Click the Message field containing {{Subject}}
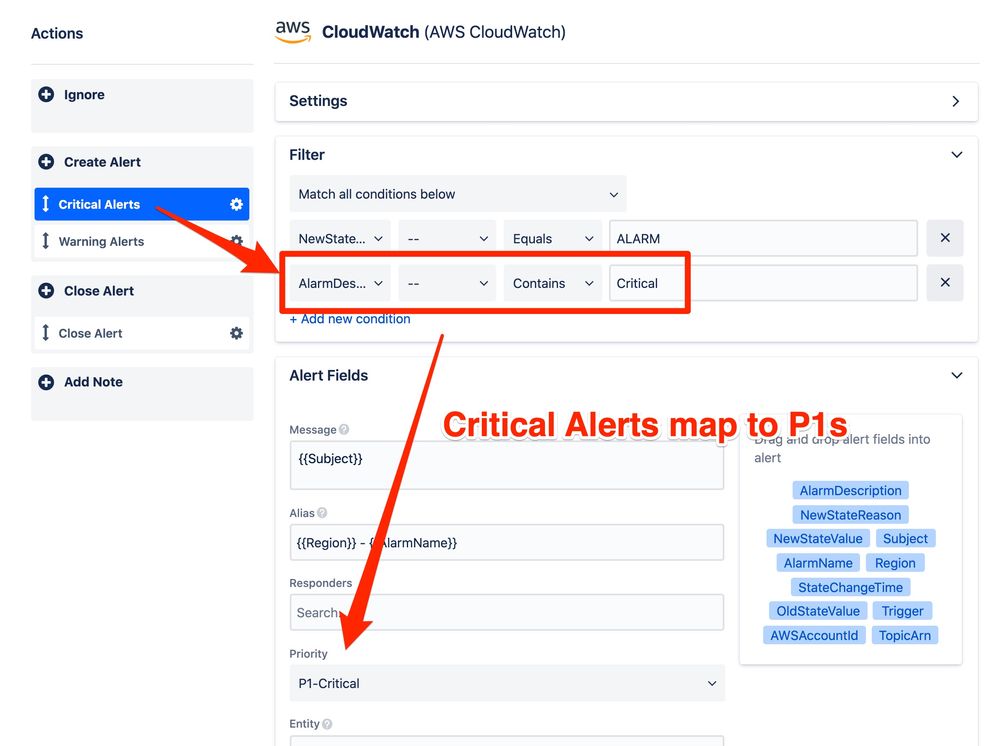 [x=507, y=466]
